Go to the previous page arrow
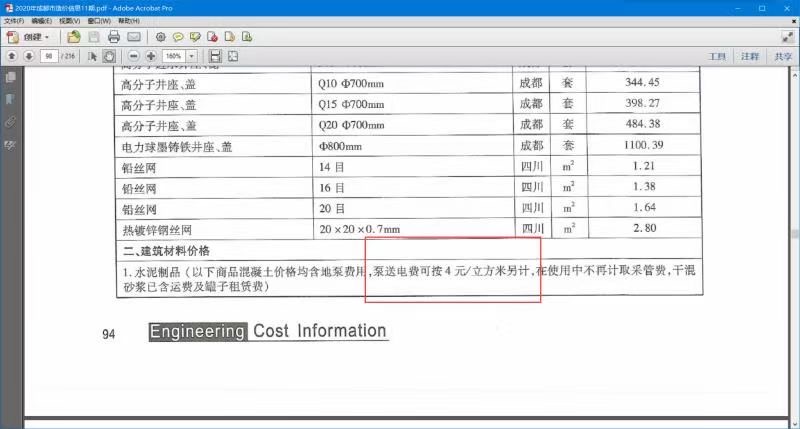 pos(12,56)
